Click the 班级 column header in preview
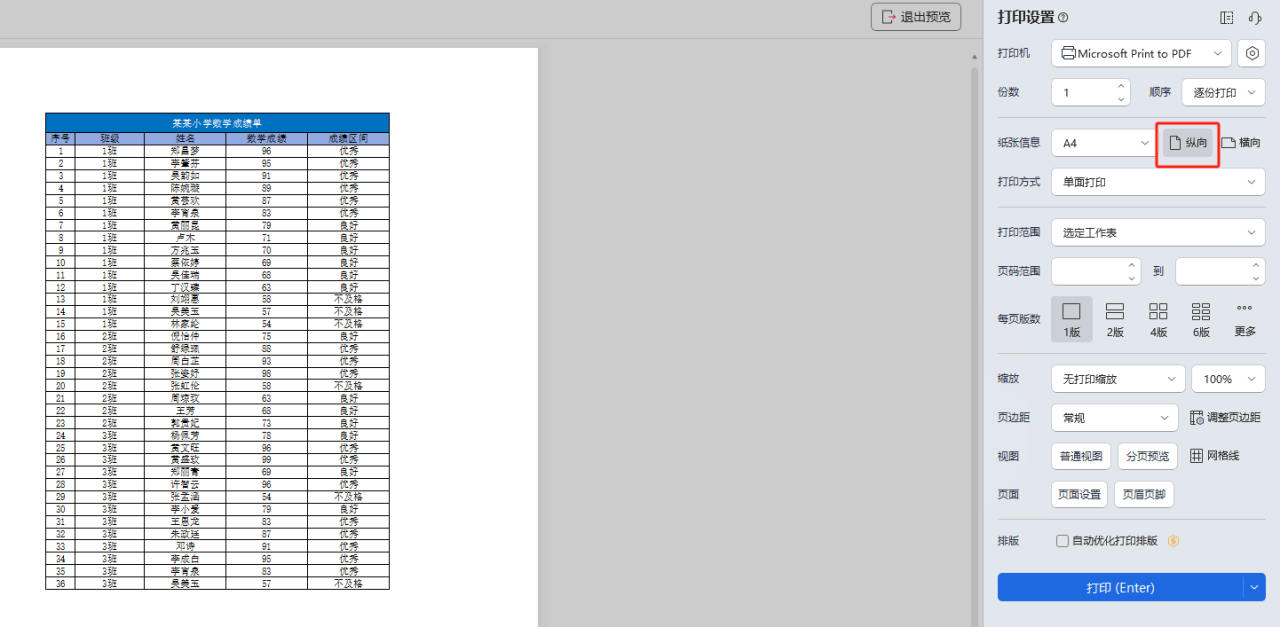Screen dimensions: 1280x627 [110, 138]
